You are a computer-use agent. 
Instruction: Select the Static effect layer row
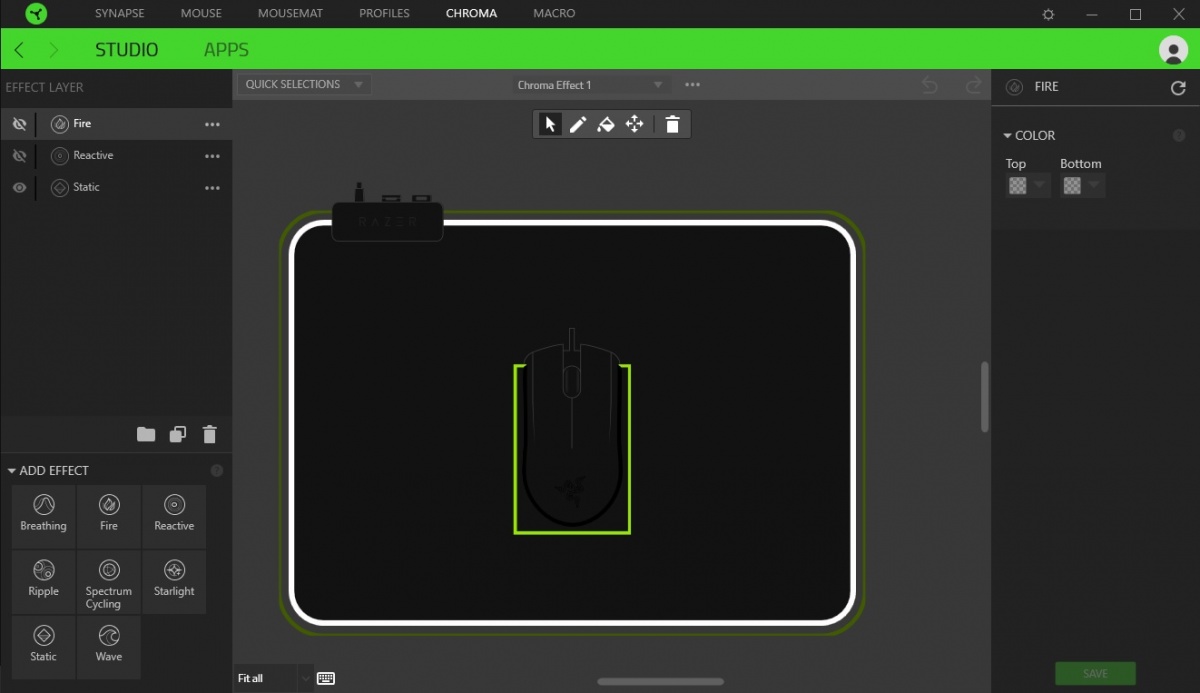[x=116, y=188]
